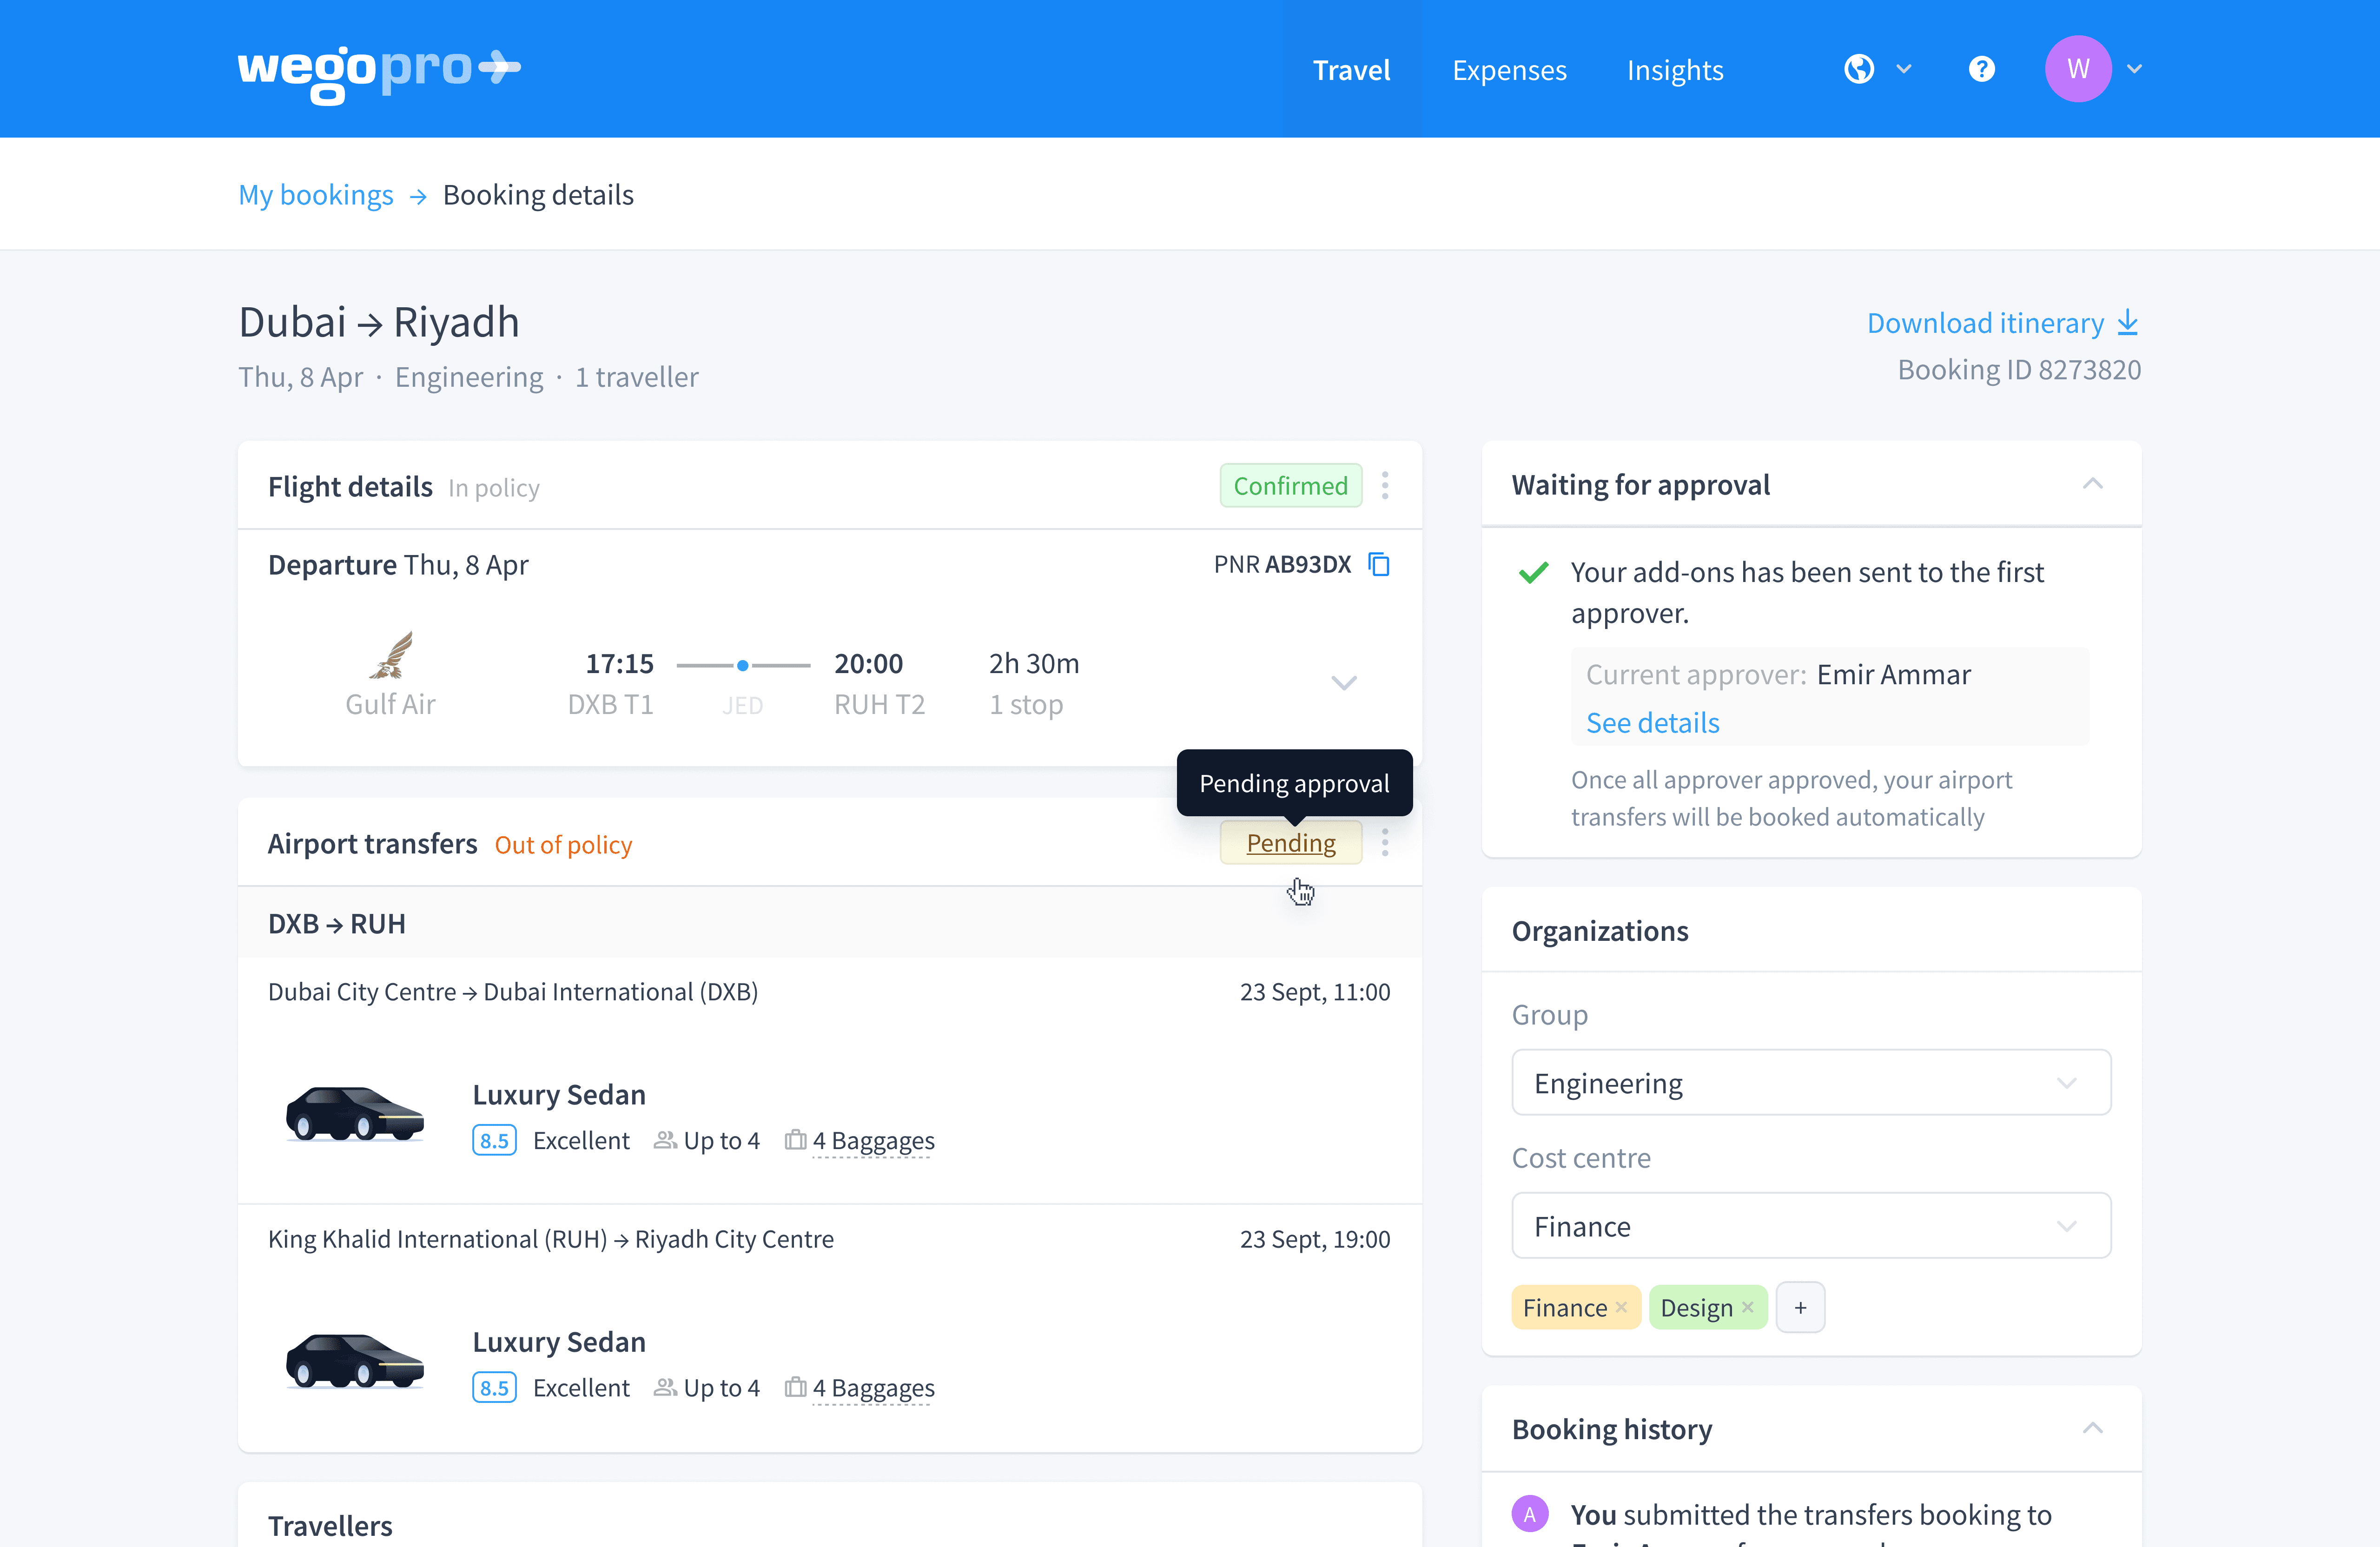Viewport: 2380px width, 1547px height.
Task: Expand the user account dropdown arrow
Action: pos(2134,69)
